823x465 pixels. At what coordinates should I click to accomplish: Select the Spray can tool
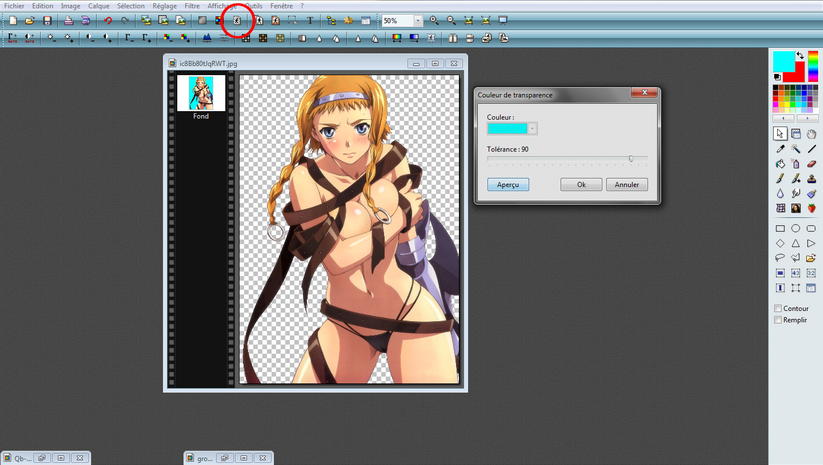pos(796,164)
